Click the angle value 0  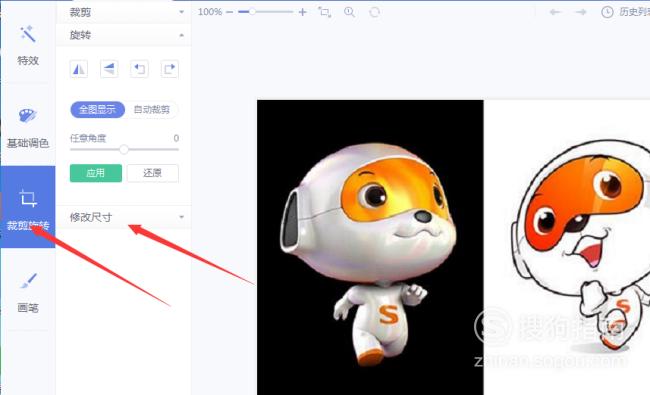(176, 138)
